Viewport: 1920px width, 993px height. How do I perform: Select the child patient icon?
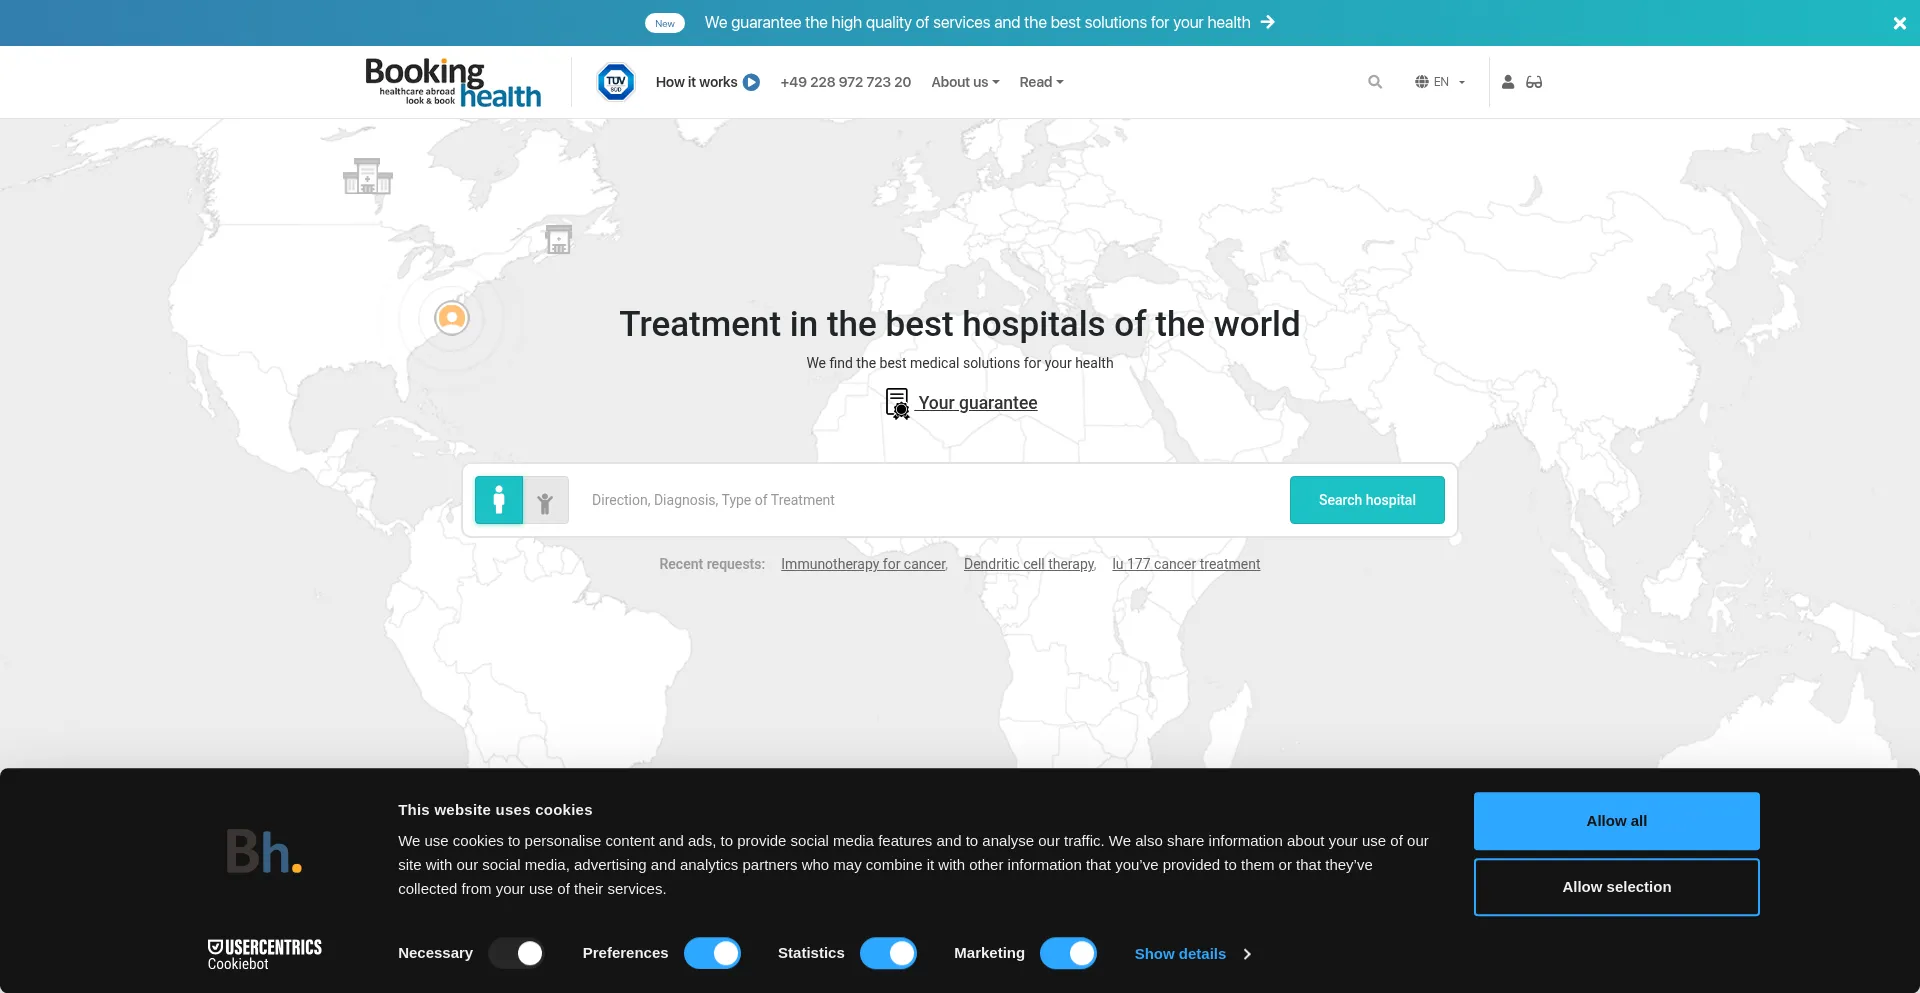click(x=545, y=500)
